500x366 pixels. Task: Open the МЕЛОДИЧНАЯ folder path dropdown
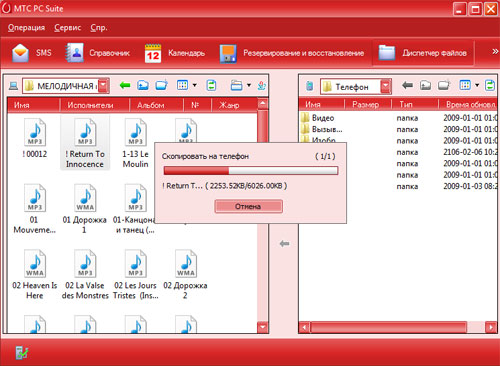tap(104, 86)
